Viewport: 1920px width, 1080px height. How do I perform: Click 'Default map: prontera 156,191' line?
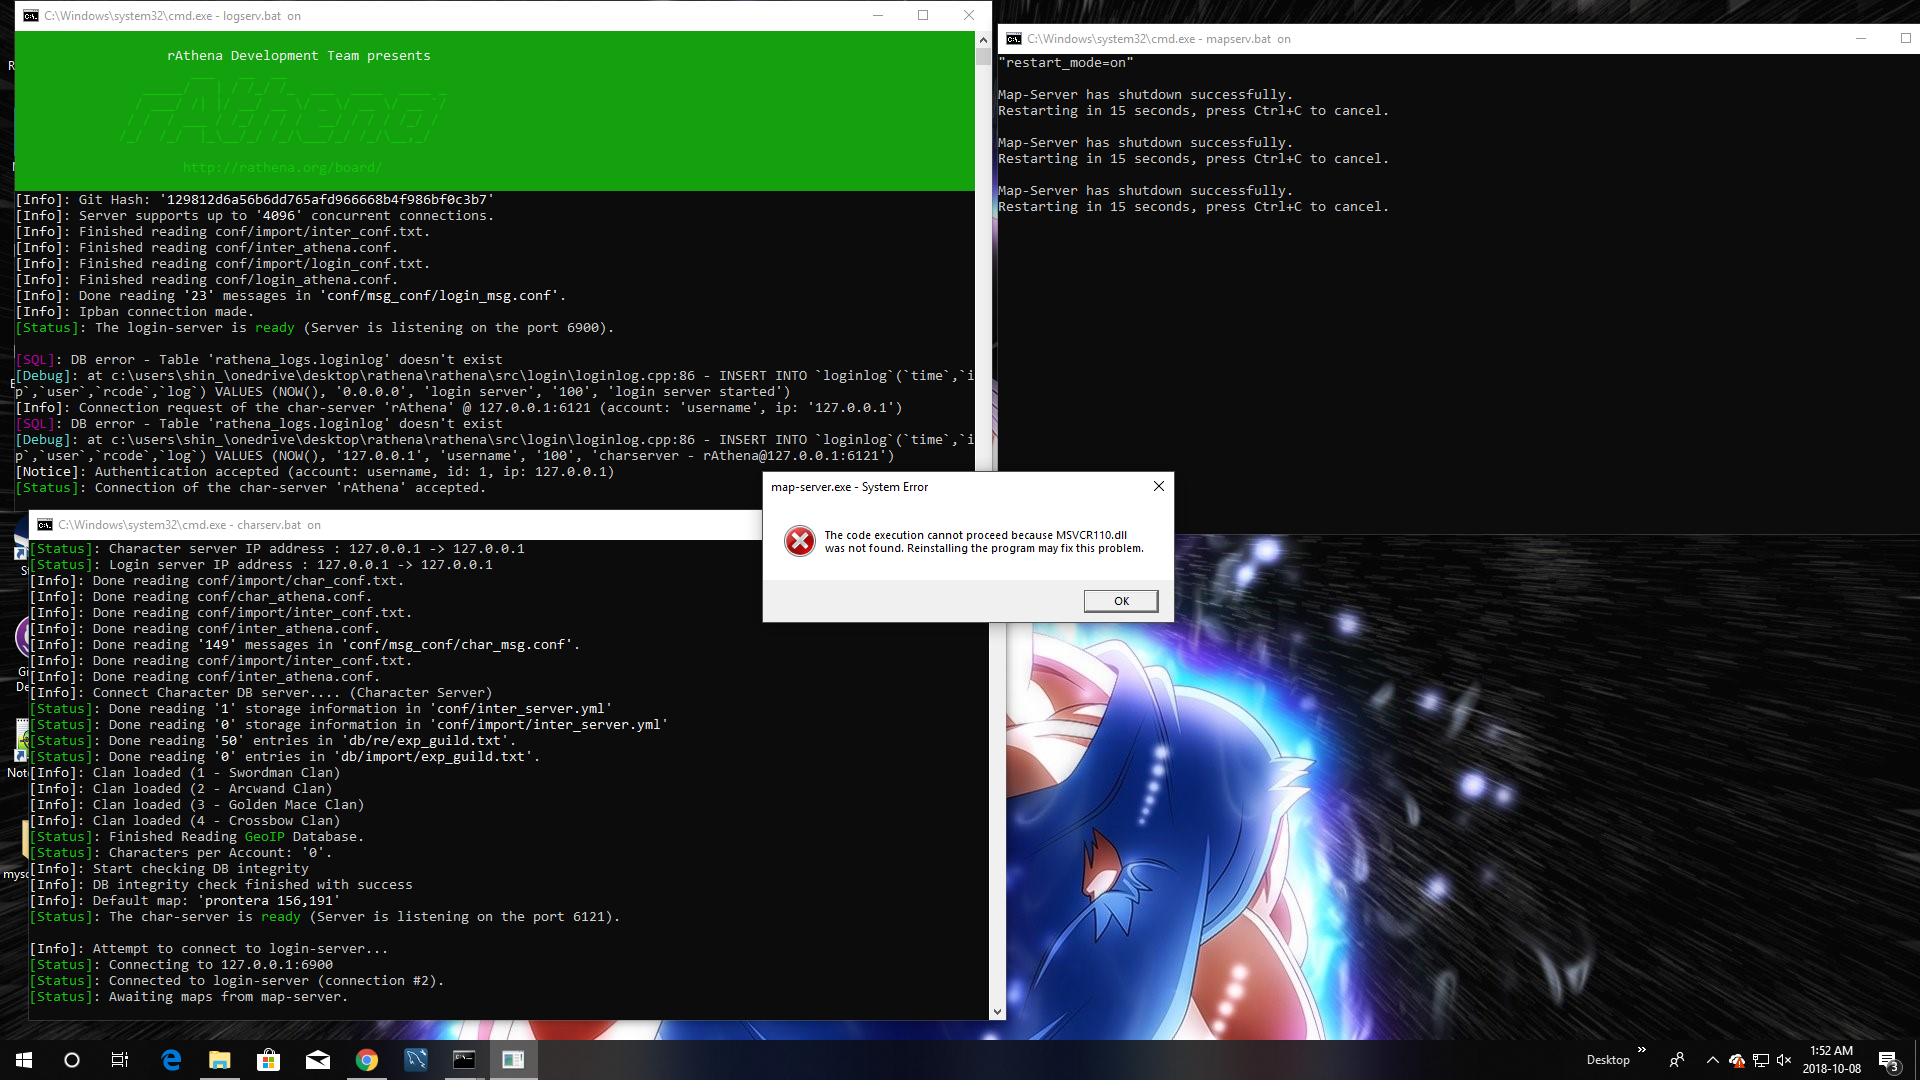click(x=184, y=901)
